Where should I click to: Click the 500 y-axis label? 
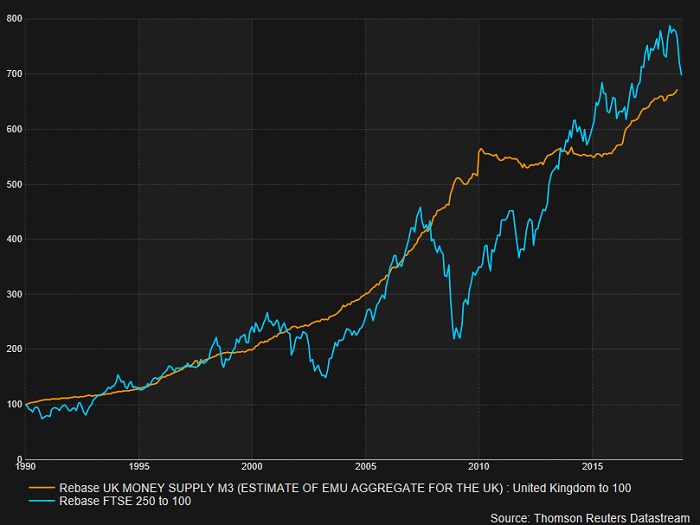point(14,184)
